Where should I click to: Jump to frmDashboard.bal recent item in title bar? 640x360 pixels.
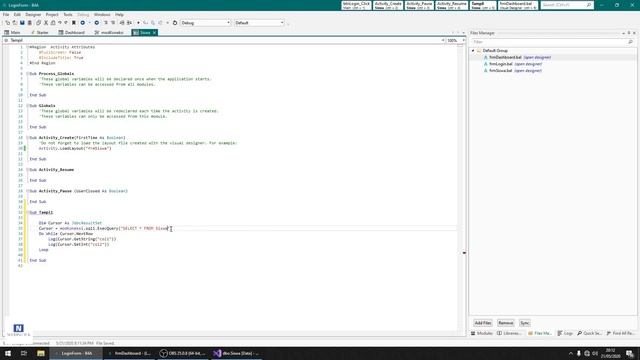pos(518,5)
